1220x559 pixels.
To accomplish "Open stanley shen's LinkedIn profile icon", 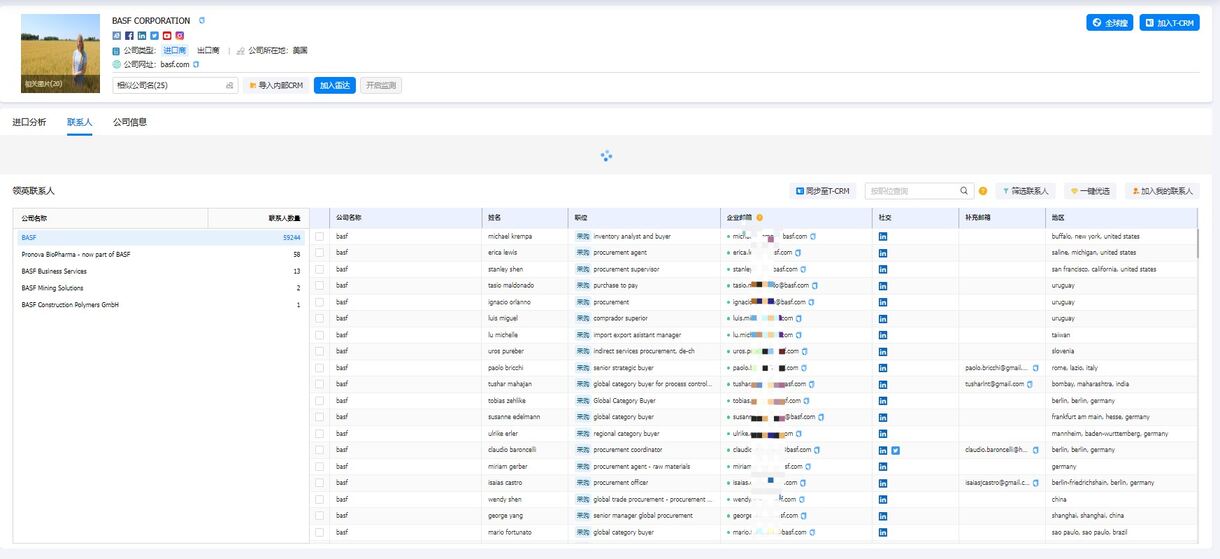I will (x=883, y=269).
